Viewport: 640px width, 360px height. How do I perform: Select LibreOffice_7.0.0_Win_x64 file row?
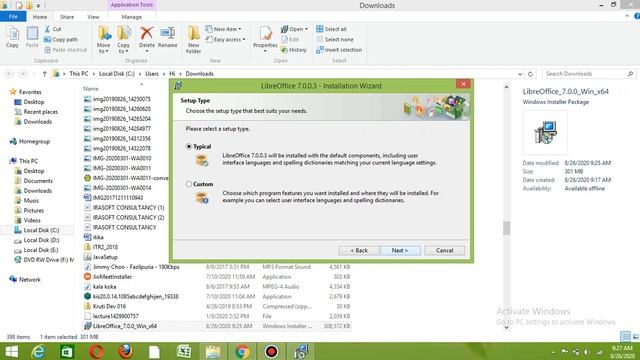[217, 326]
